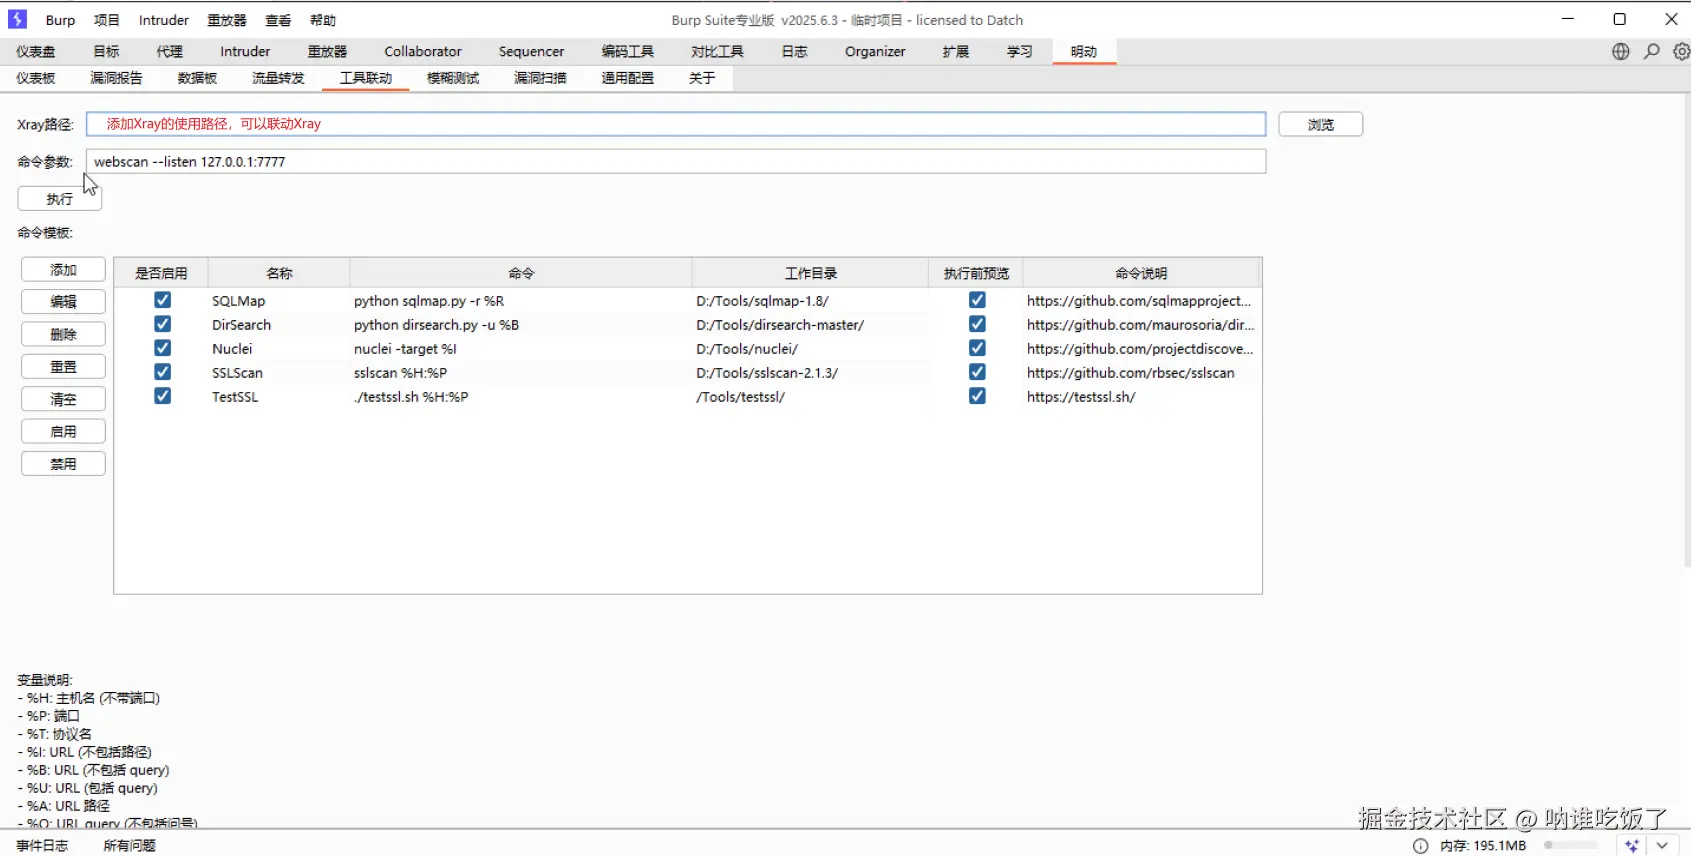This screenshot has height=856, width=1692.
Task: Switch to the Intruder main tab
Action: pyautogui.click(x=245, y=52)
